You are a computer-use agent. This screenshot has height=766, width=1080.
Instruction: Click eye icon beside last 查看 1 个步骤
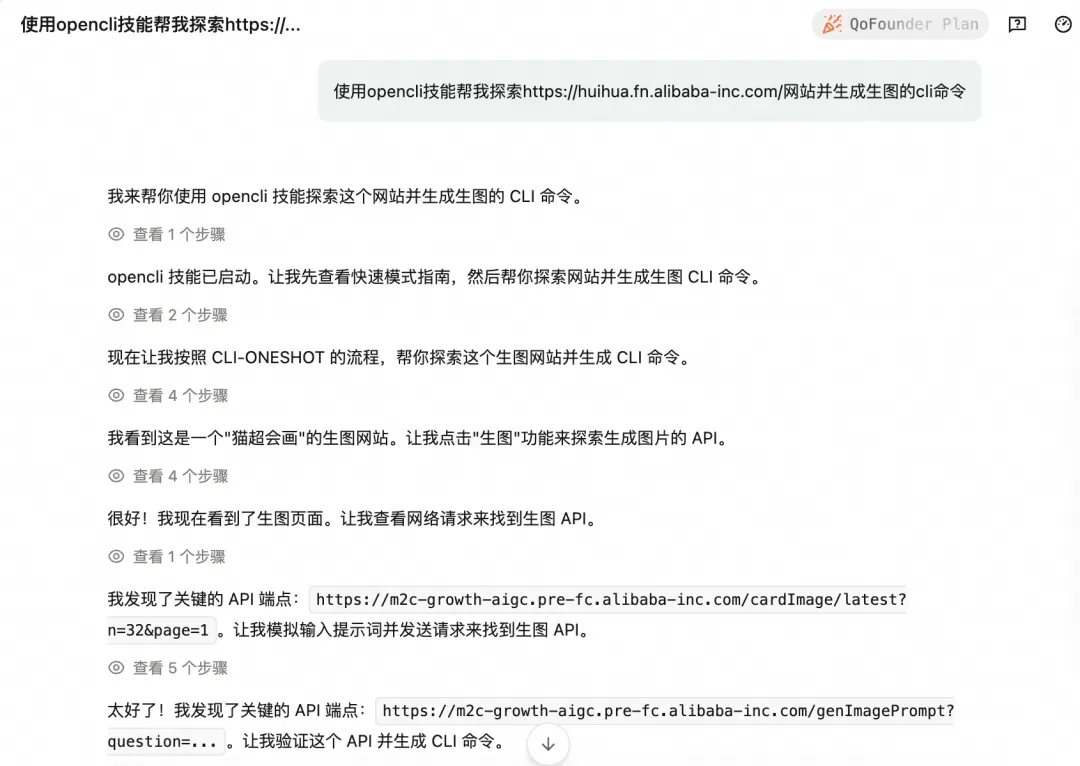pos(116,557)
